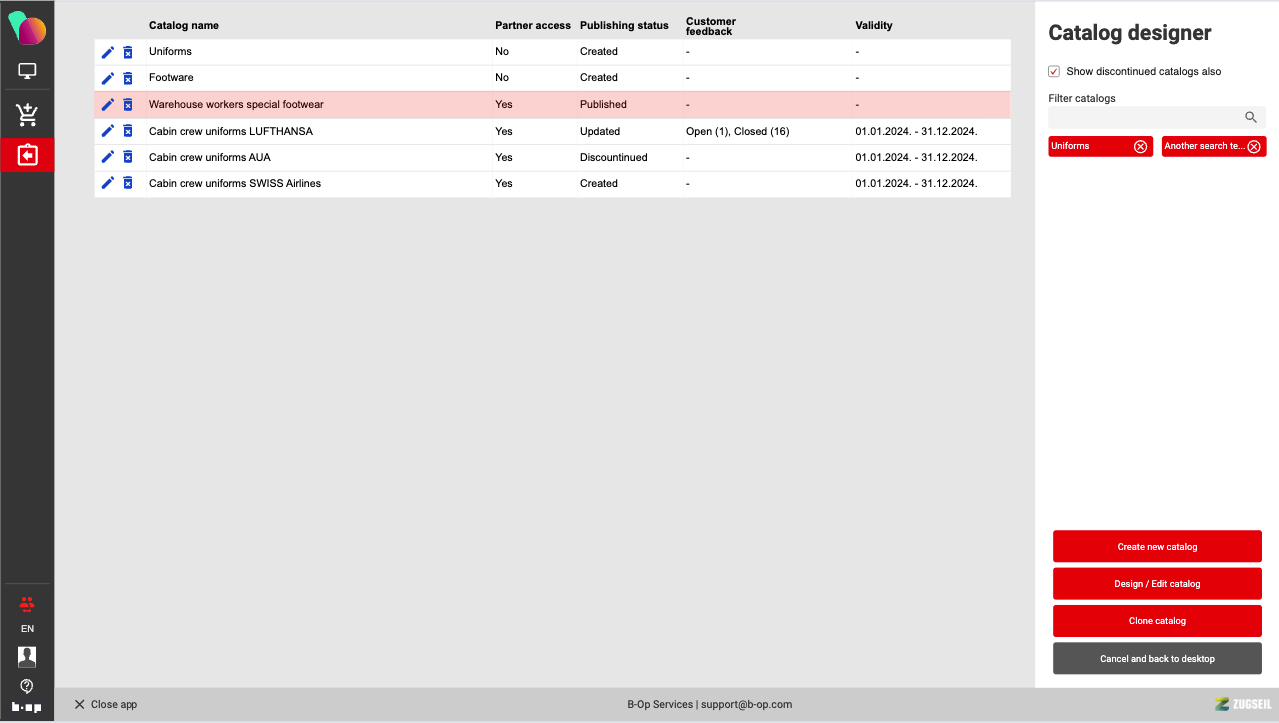This screenshot has width=1279, height=723.
Task: Open the EN language selector
Action: point(27,629)
